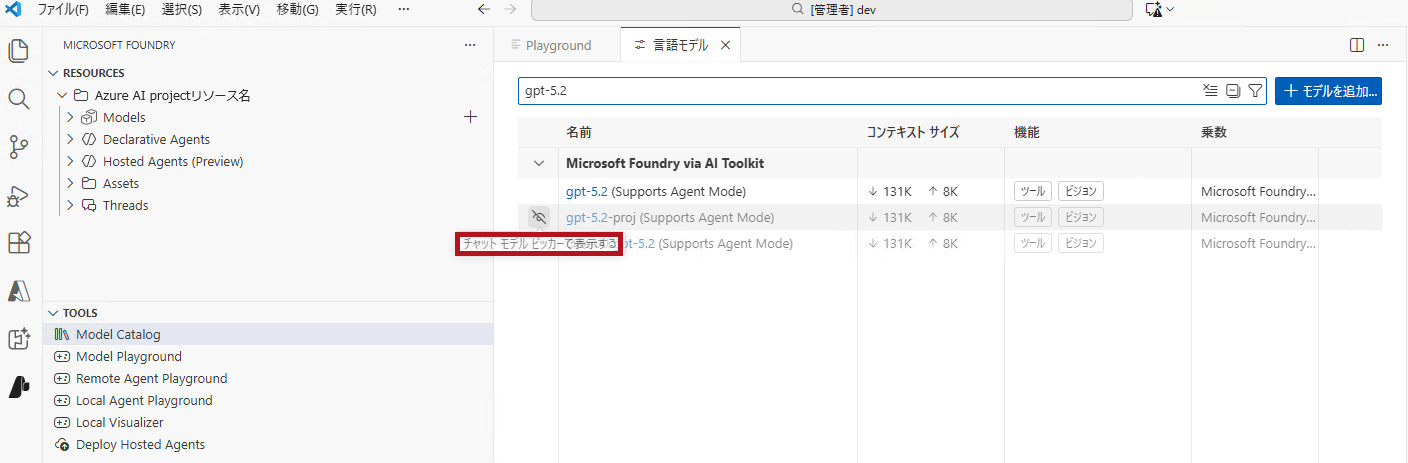
Task: Open the chat dropdown chevron in title bar
Action: click(x=1170, y=9)
